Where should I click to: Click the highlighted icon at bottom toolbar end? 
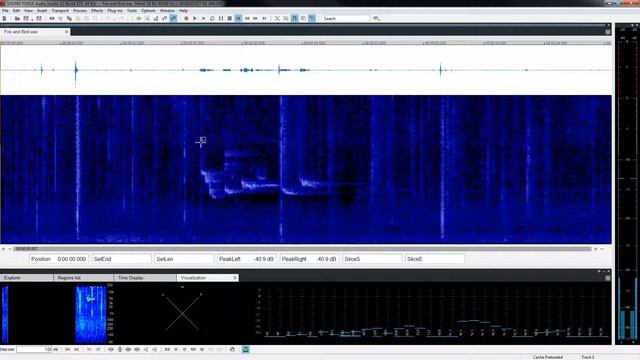coord(245,349)
